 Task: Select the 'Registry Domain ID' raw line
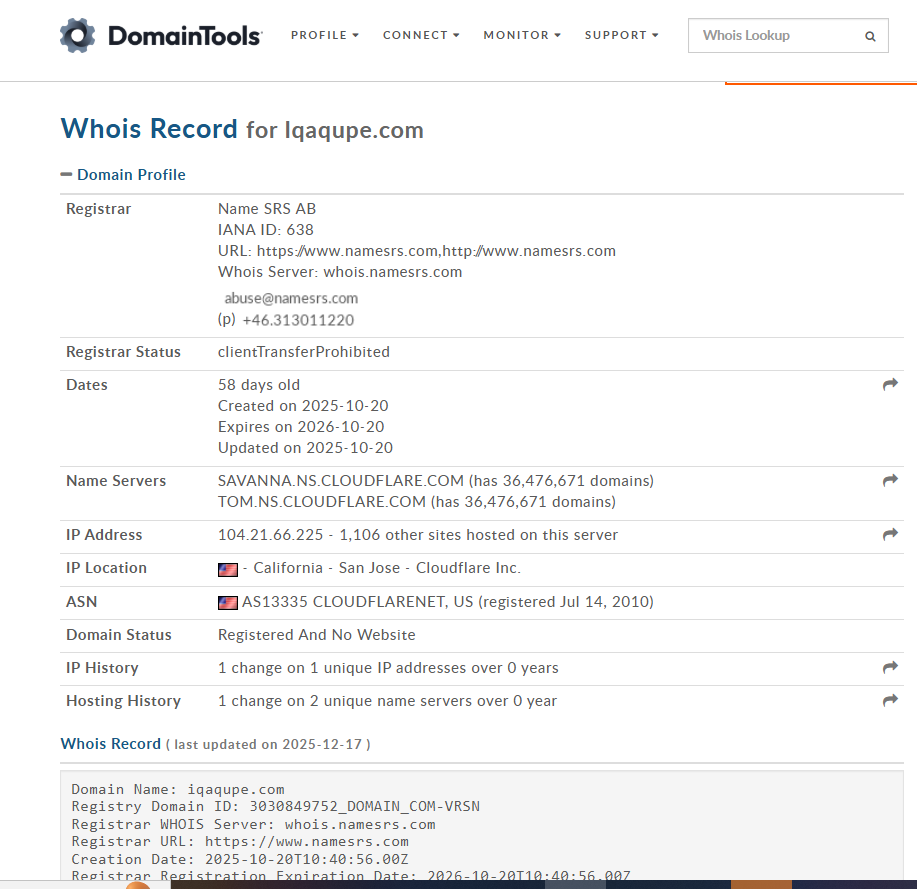tap(275, 807)
